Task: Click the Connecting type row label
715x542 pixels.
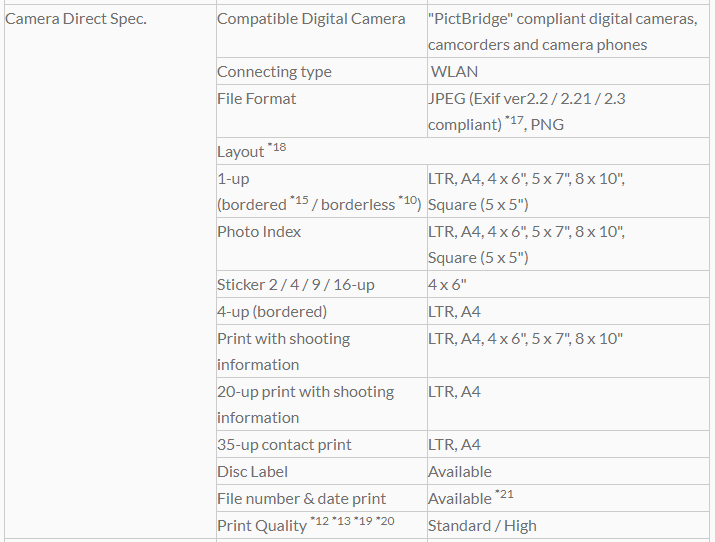Action: pyautogui.click(x=274, y=72)
